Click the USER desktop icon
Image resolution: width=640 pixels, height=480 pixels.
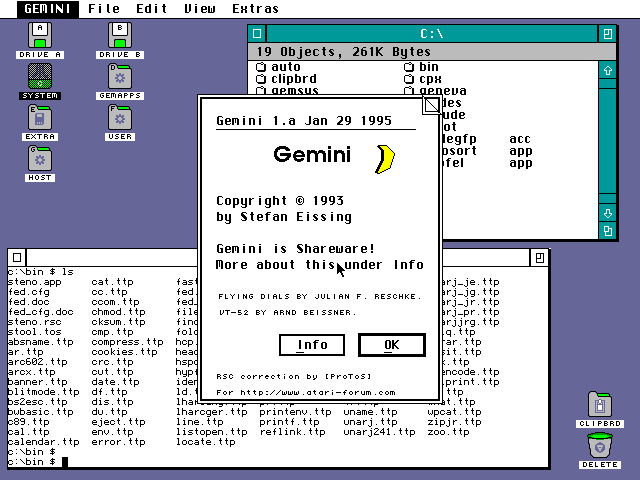(x=120, y=117)
